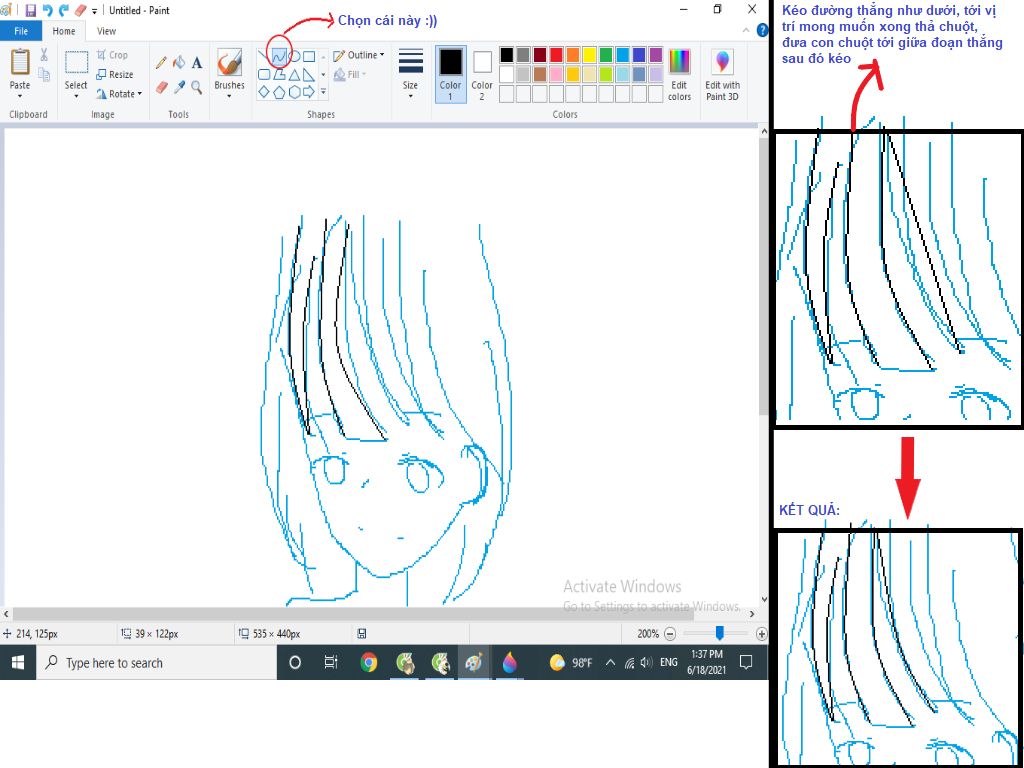Click the zoom out minus button

[670, 633]
